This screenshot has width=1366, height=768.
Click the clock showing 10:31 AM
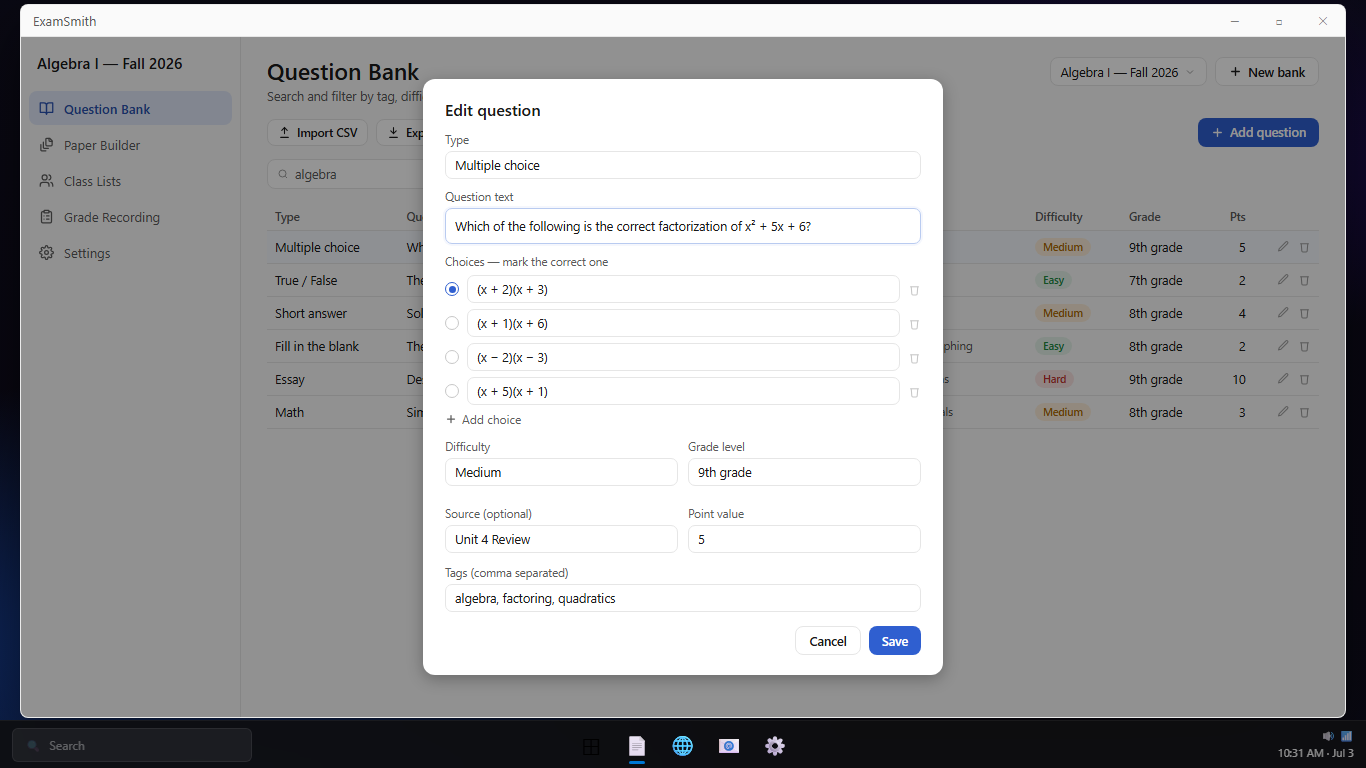(x=1315, y=753)
